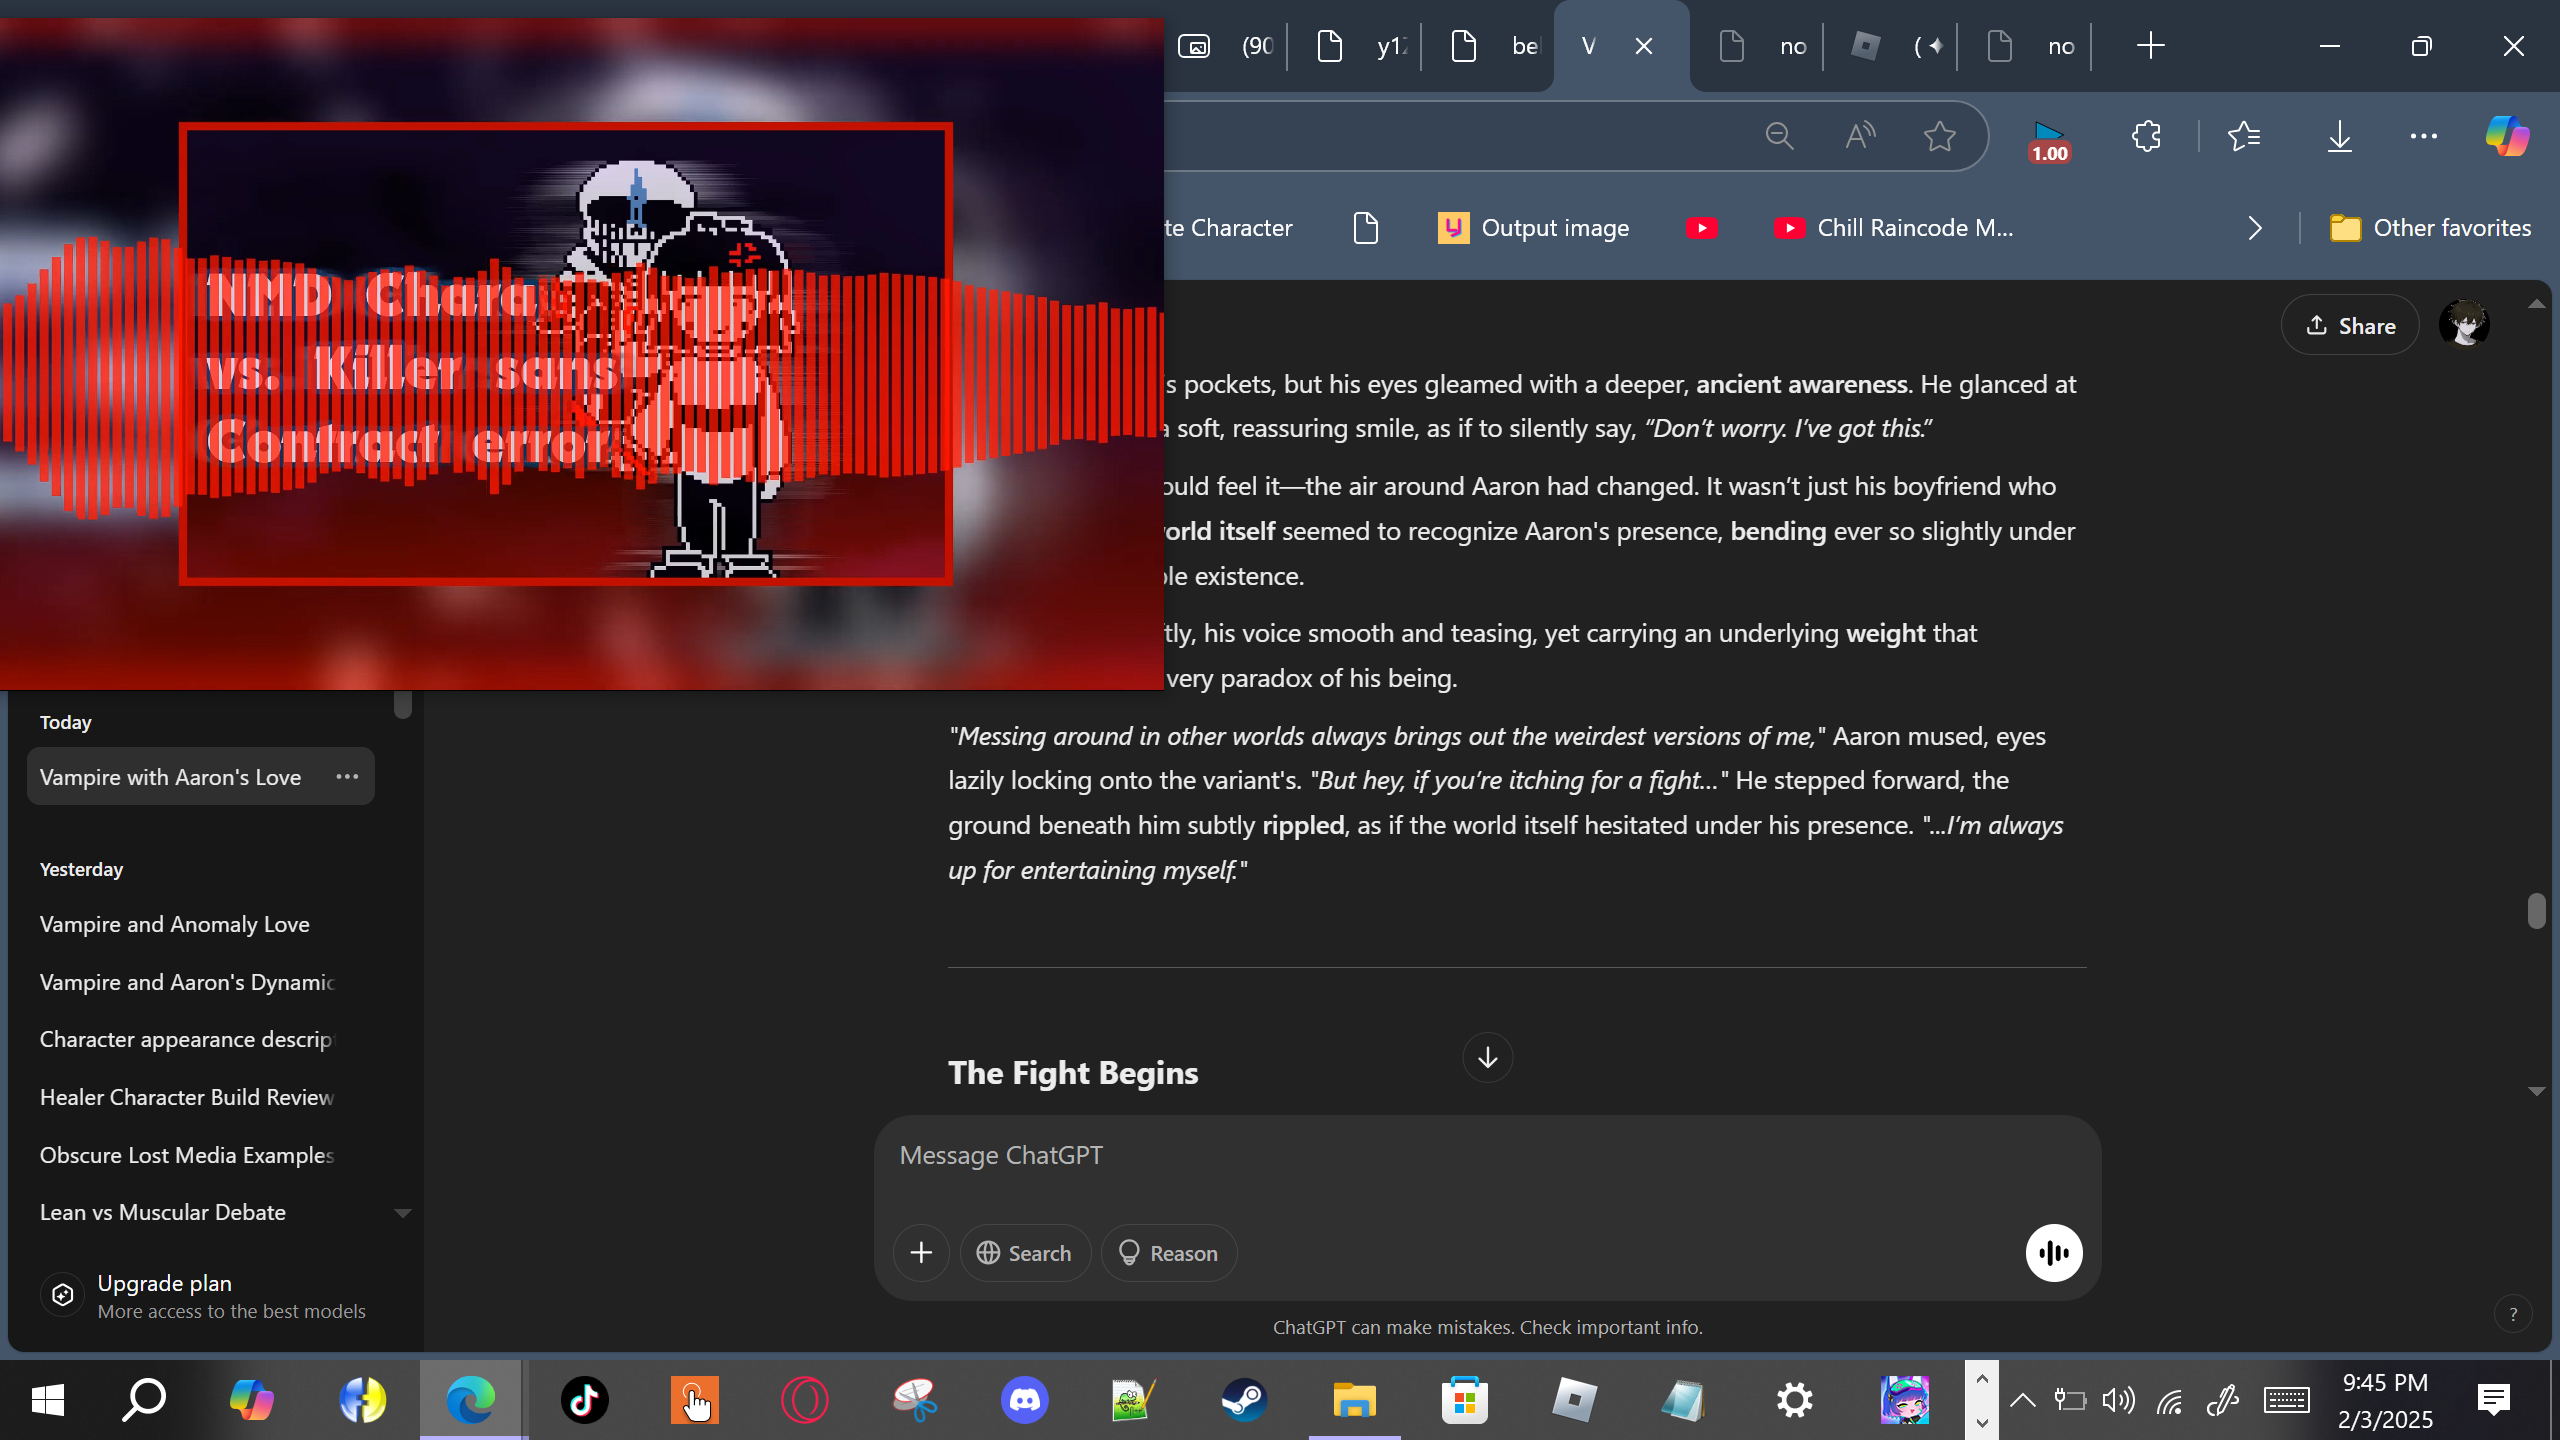The height and width of the screenshot is (1440, 2560).
Task: Open File Explorer from the taskbar
Action: pos(1354,1400)
